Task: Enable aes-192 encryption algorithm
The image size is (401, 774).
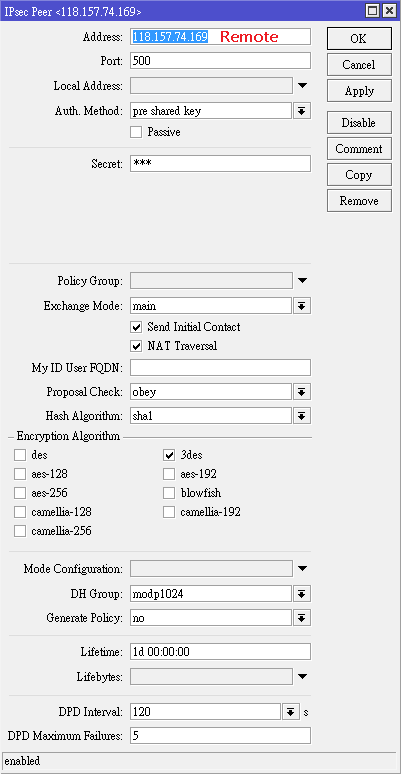Action: [169, 474]
